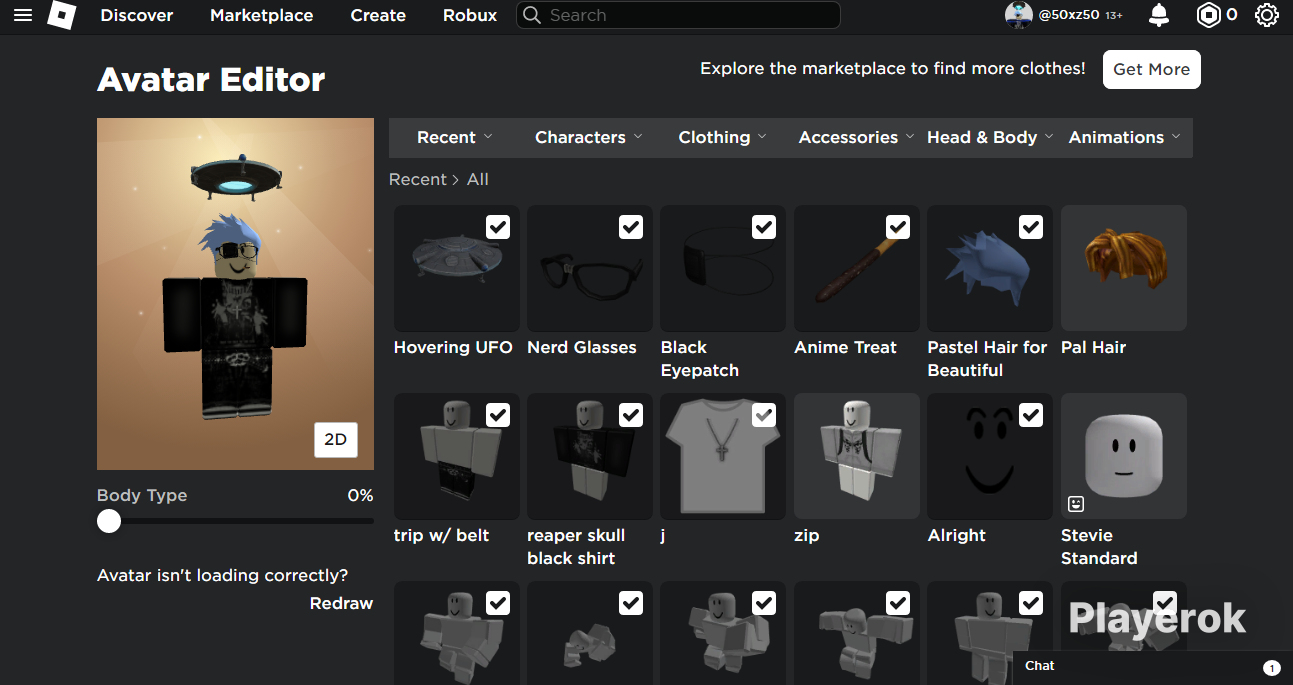Viewport: 1293px width, 685px height.
Task: Switch avatar preview to 2D
Action: point(336,439)
